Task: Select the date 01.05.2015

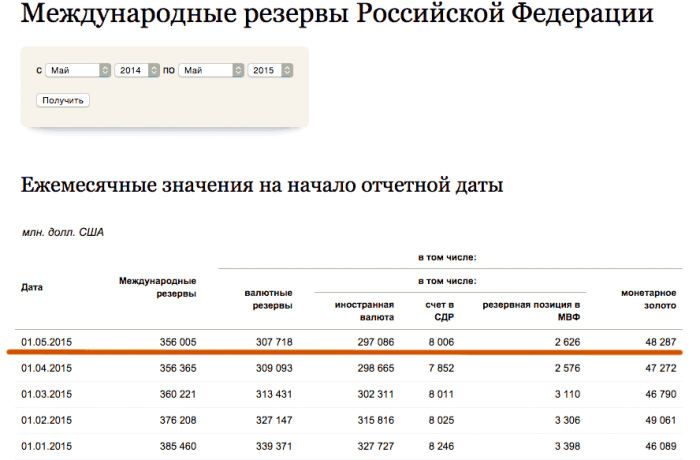Action: [46, 342]
